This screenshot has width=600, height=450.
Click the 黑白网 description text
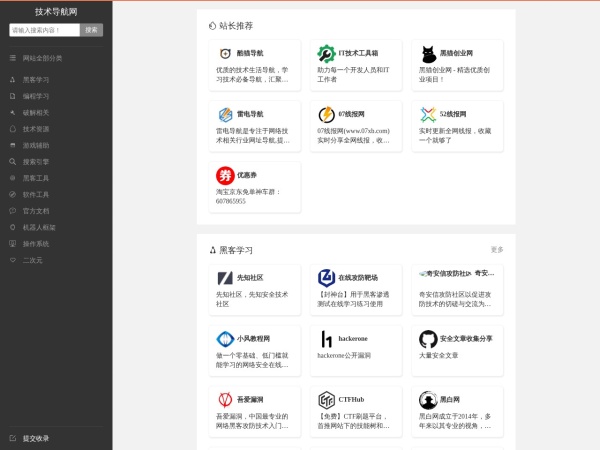(x=455, y=421)
